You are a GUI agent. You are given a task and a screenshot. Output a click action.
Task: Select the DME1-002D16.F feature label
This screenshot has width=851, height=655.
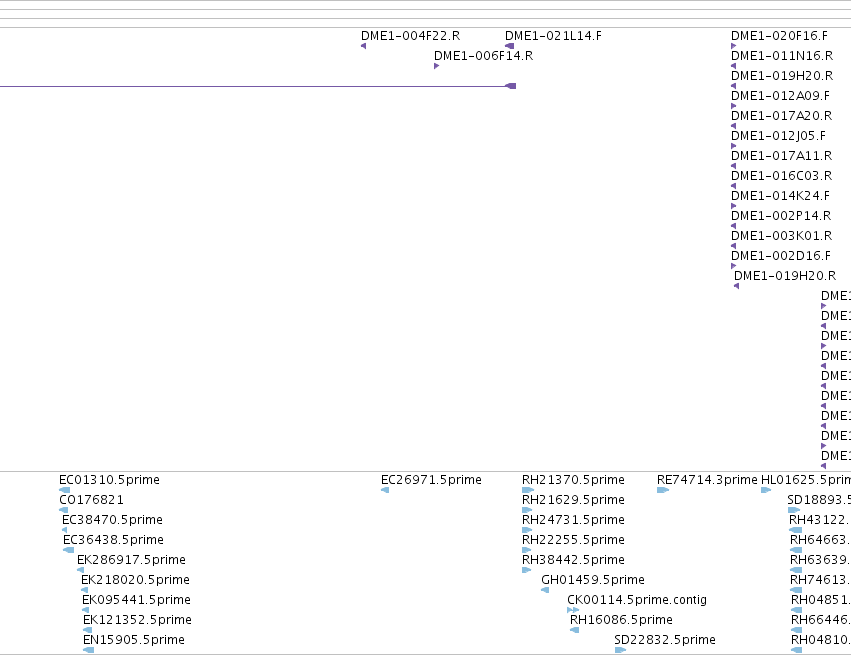click(x=781, y=256)
